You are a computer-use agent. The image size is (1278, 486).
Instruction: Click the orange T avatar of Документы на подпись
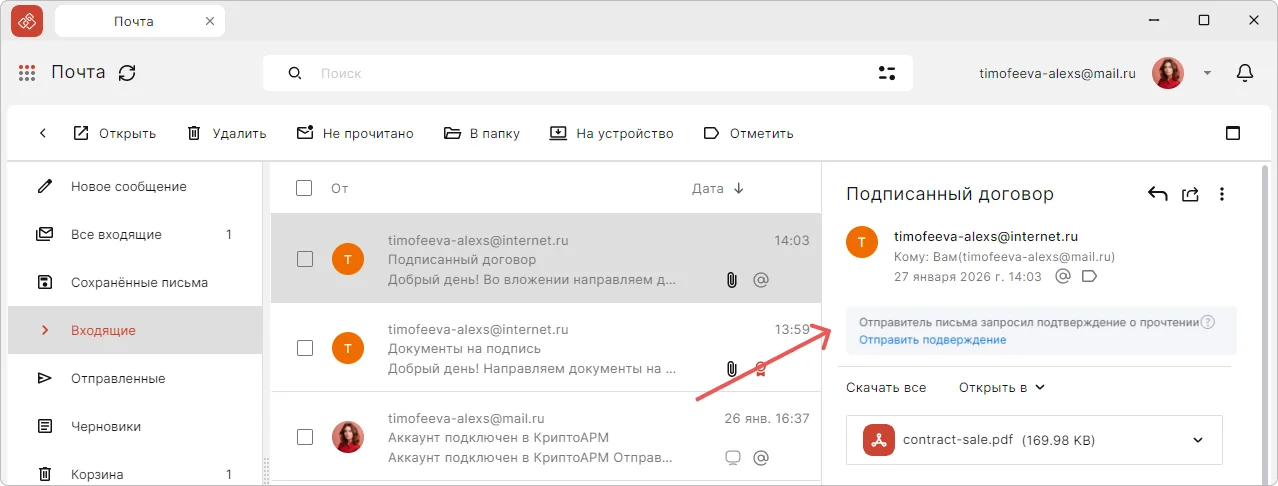click(347, 348)
